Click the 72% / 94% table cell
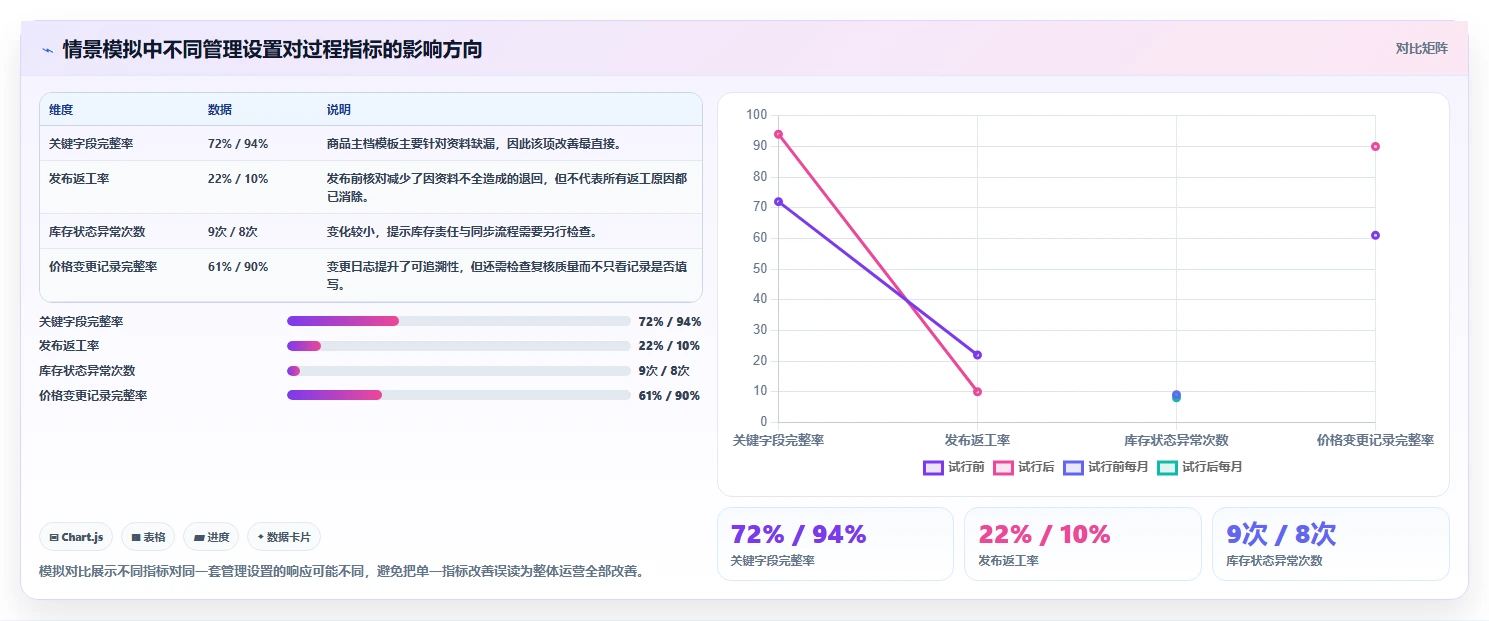This screenshot has width=1489, height=621. click(238, 144)
